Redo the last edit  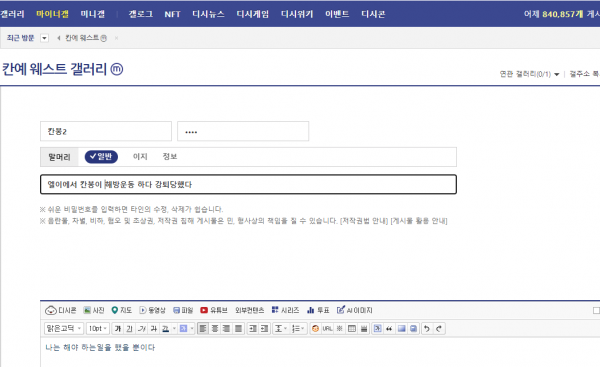point(439,329)
